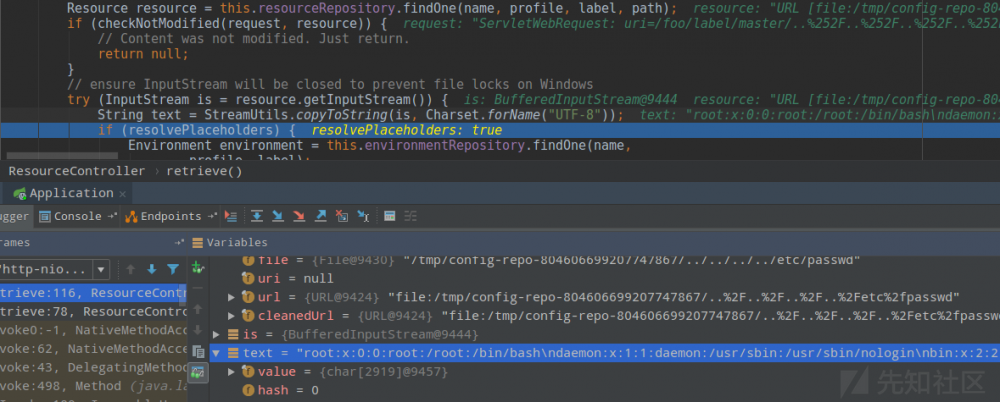Click retrieve() in the breadcrumb
This screenshot has height=402, width=1000.
[x=204, y=171]
